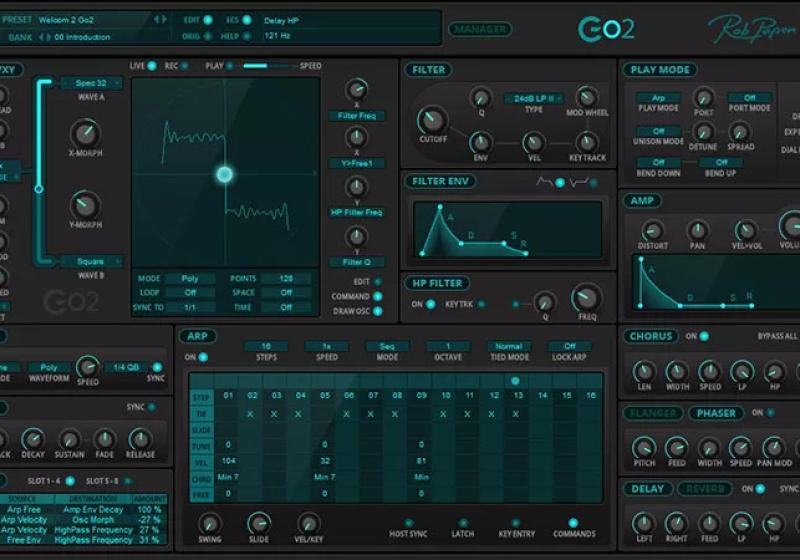Viewport: 800px width, 560px height.
Task: Enable arp HOST SYNC
Action: [x=408, y=523]
